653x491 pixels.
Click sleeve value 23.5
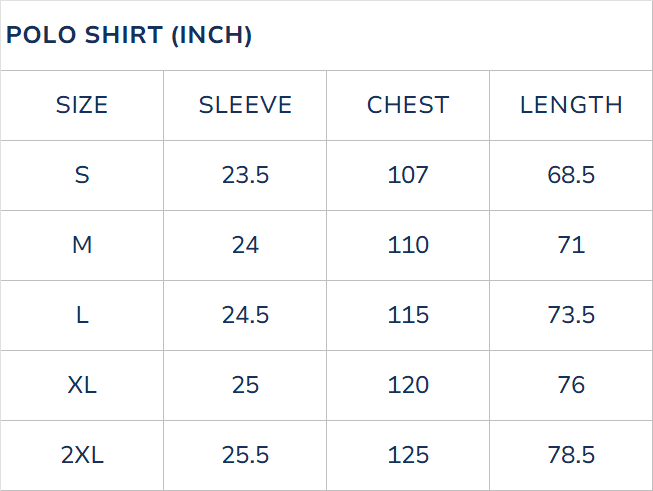click(x=245, y=175)
